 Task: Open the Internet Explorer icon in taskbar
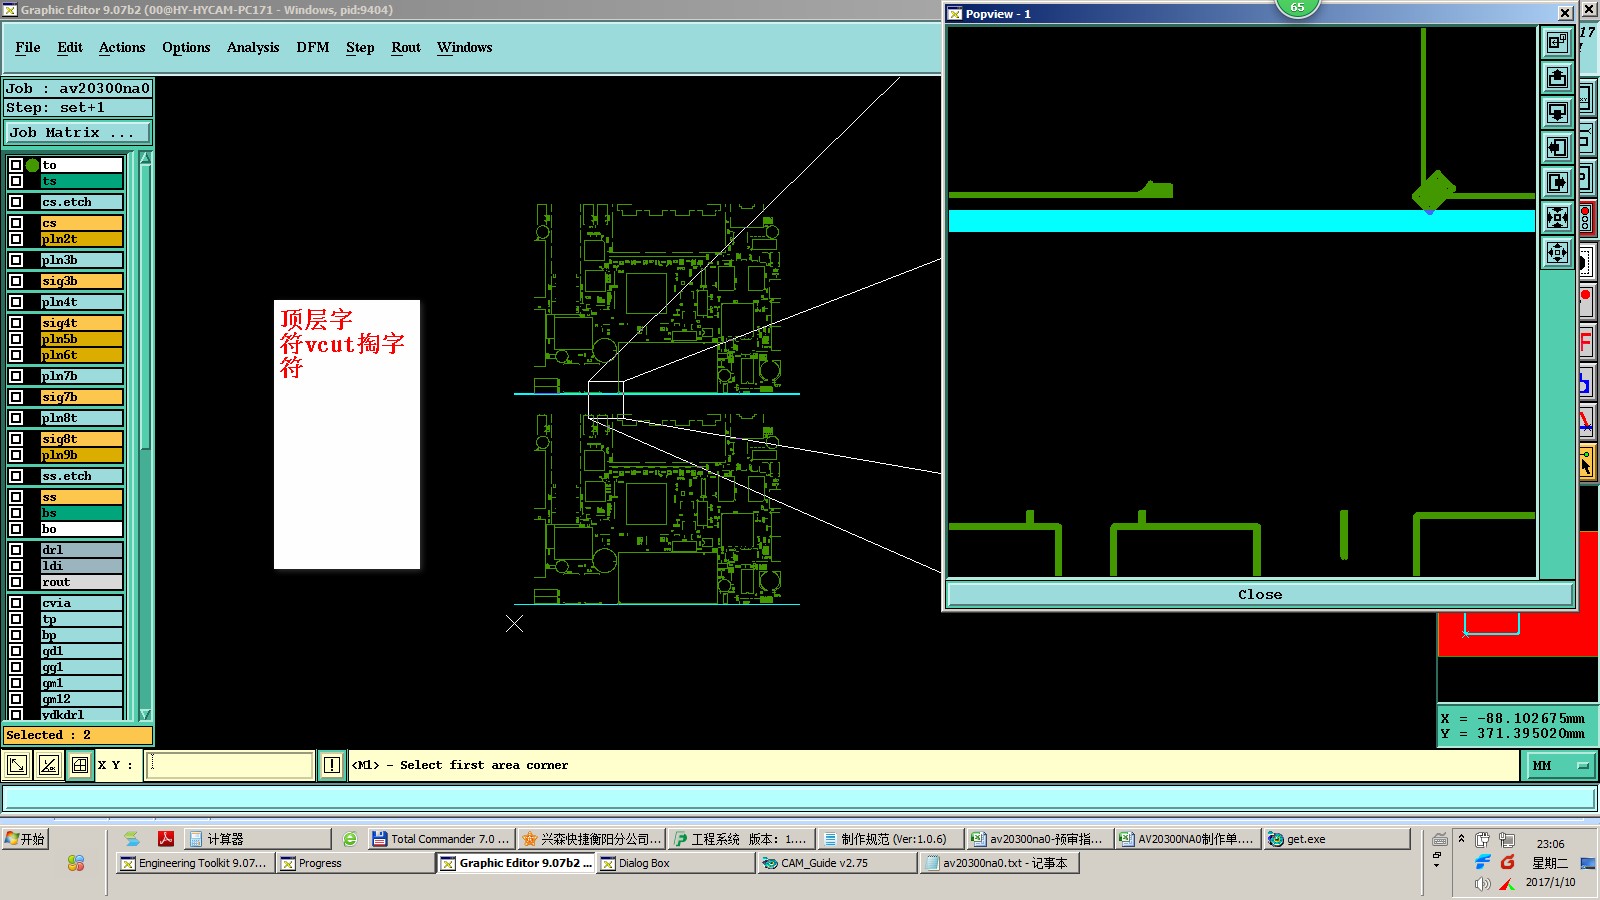(350, 839)
